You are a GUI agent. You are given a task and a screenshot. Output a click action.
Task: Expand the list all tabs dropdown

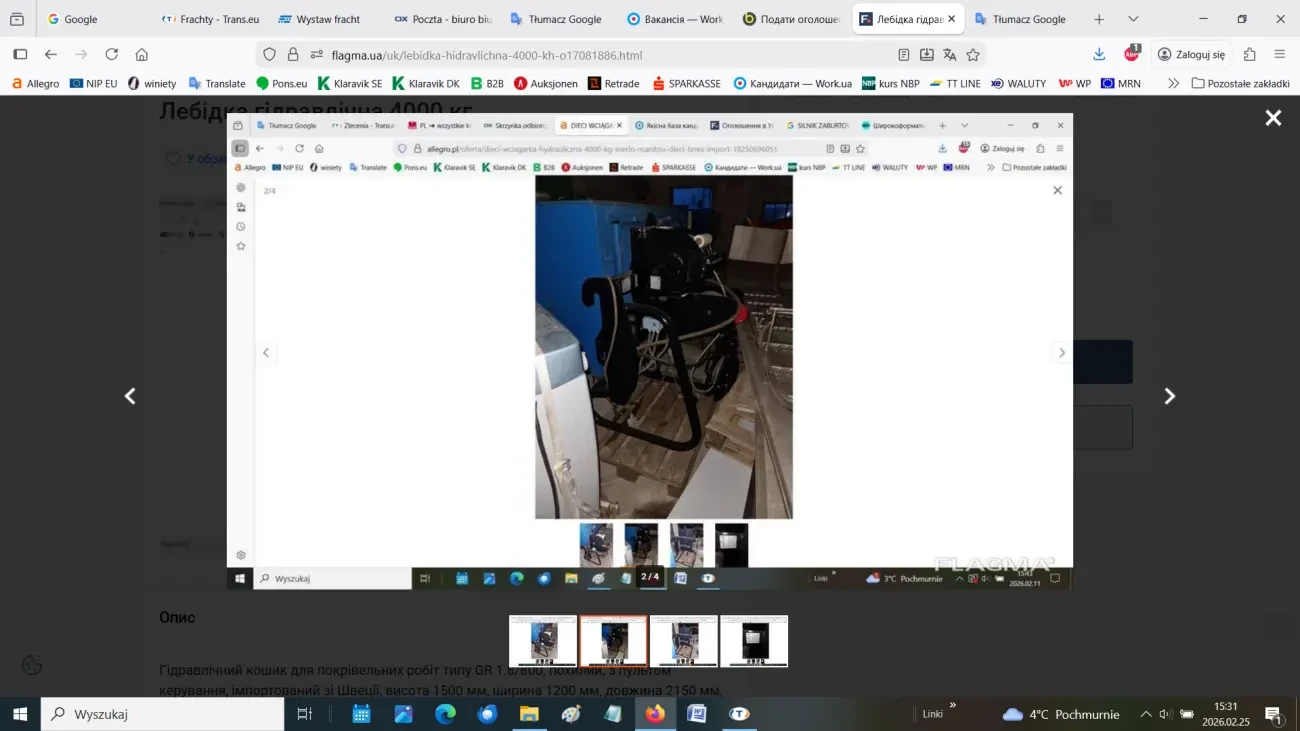point(1133,19)
